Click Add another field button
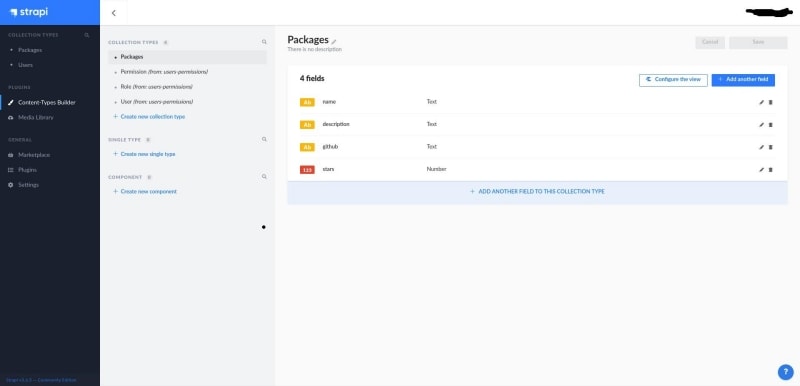The height and width of the screenshot is (386, 800). (x=743, y=80)
